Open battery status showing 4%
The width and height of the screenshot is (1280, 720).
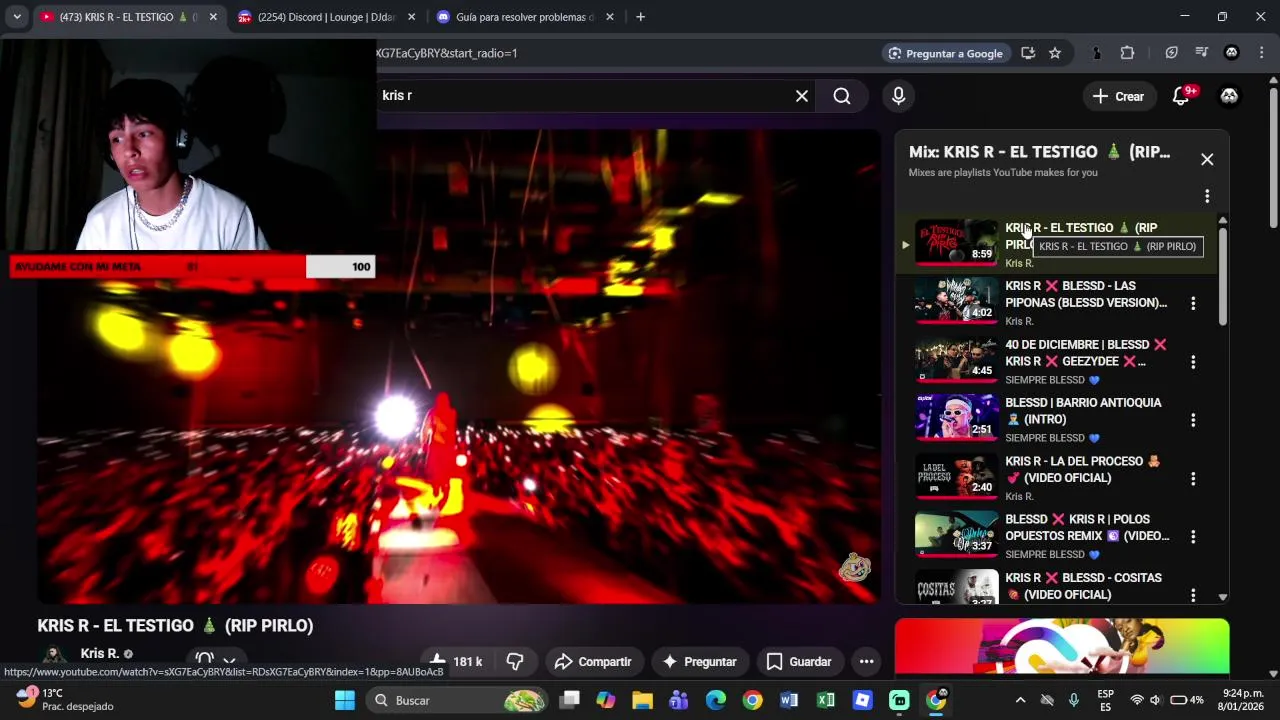(x=1186, y=700)
